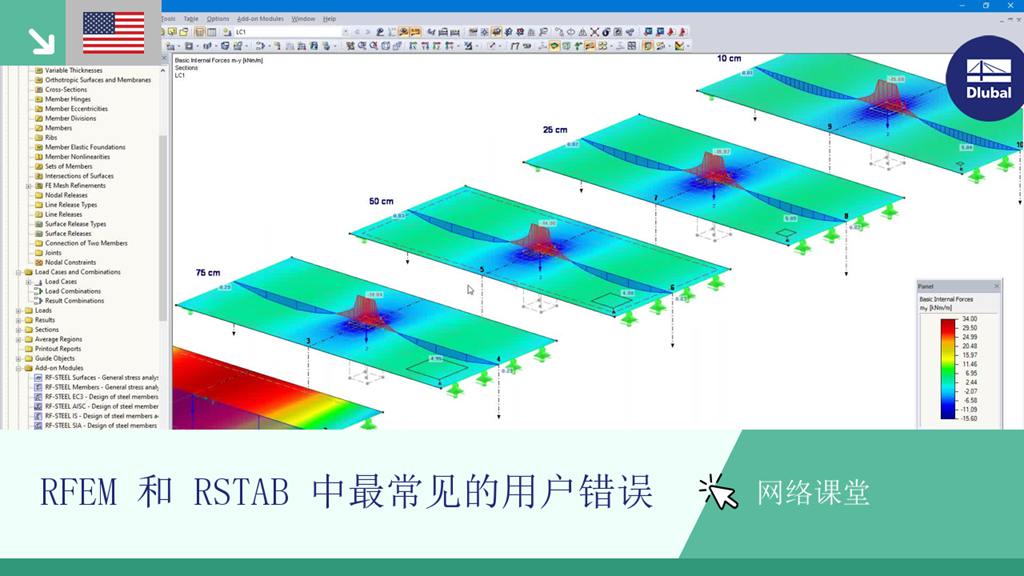Expand the Sections folder
The height and width of the screenshot is (576, 1024).
(18, 330)
